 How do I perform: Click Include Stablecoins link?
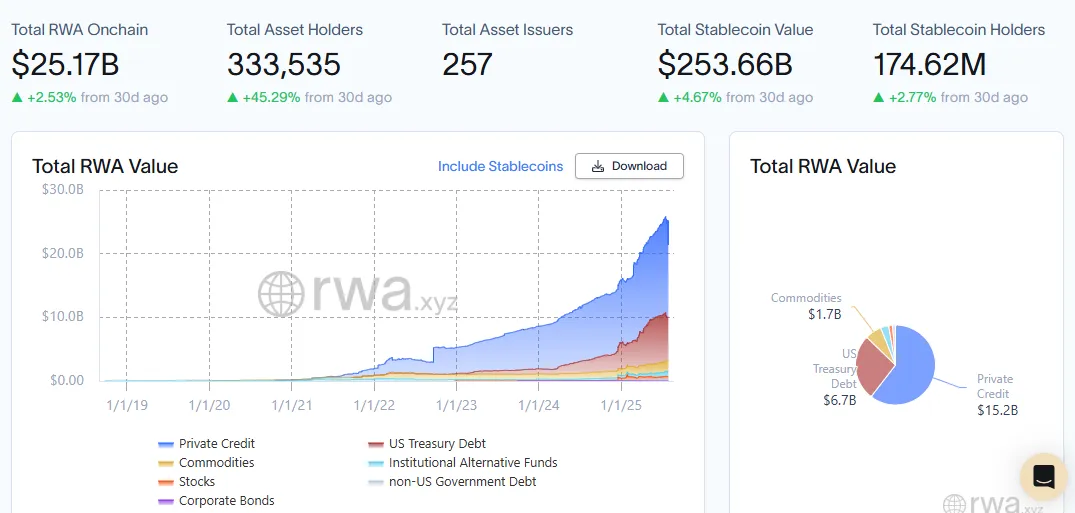tap(500, 167)
